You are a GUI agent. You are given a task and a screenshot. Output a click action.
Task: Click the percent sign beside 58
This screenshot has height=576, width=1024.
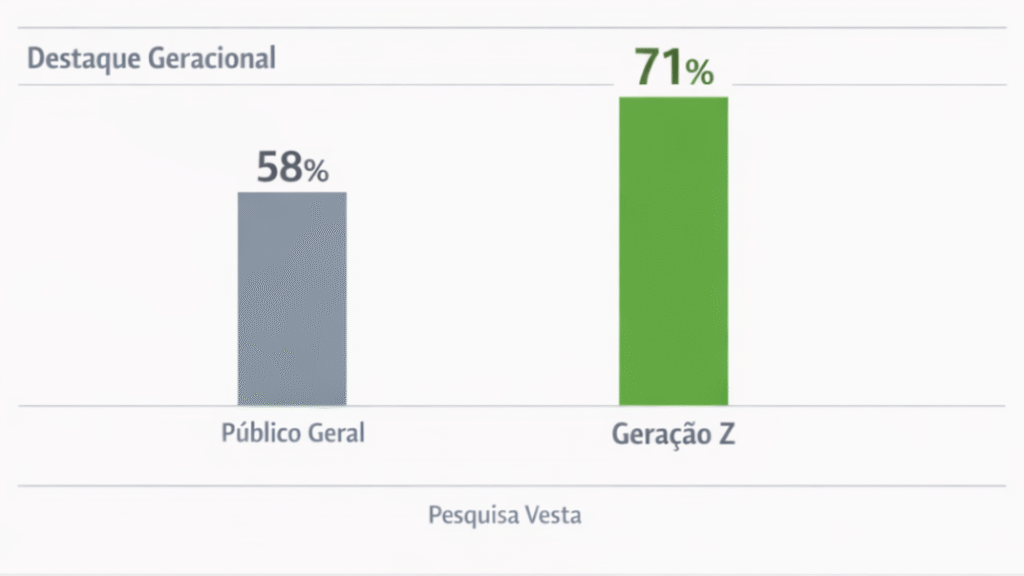coord(317,172)
